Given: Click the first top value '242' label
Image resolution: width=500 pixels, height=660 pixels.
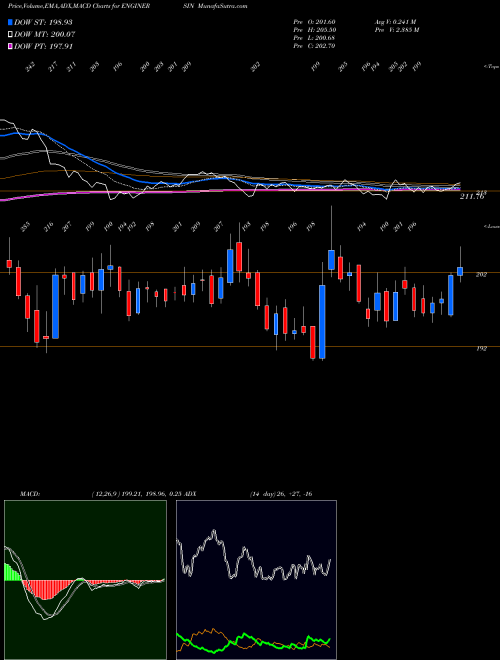Looking at the screenshot, I should point(29,67).
